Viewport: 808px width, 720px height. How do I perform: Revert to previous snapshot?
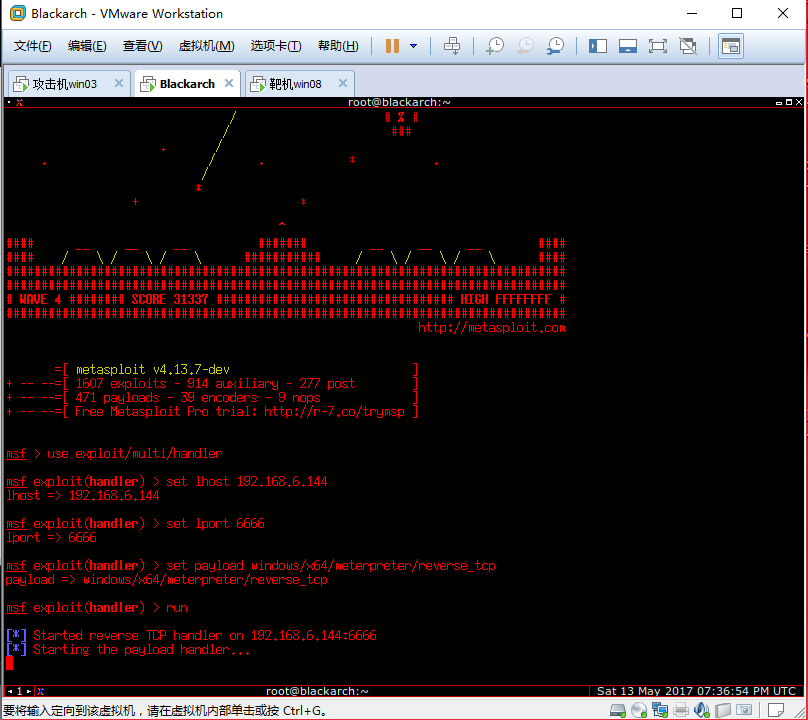525,46
